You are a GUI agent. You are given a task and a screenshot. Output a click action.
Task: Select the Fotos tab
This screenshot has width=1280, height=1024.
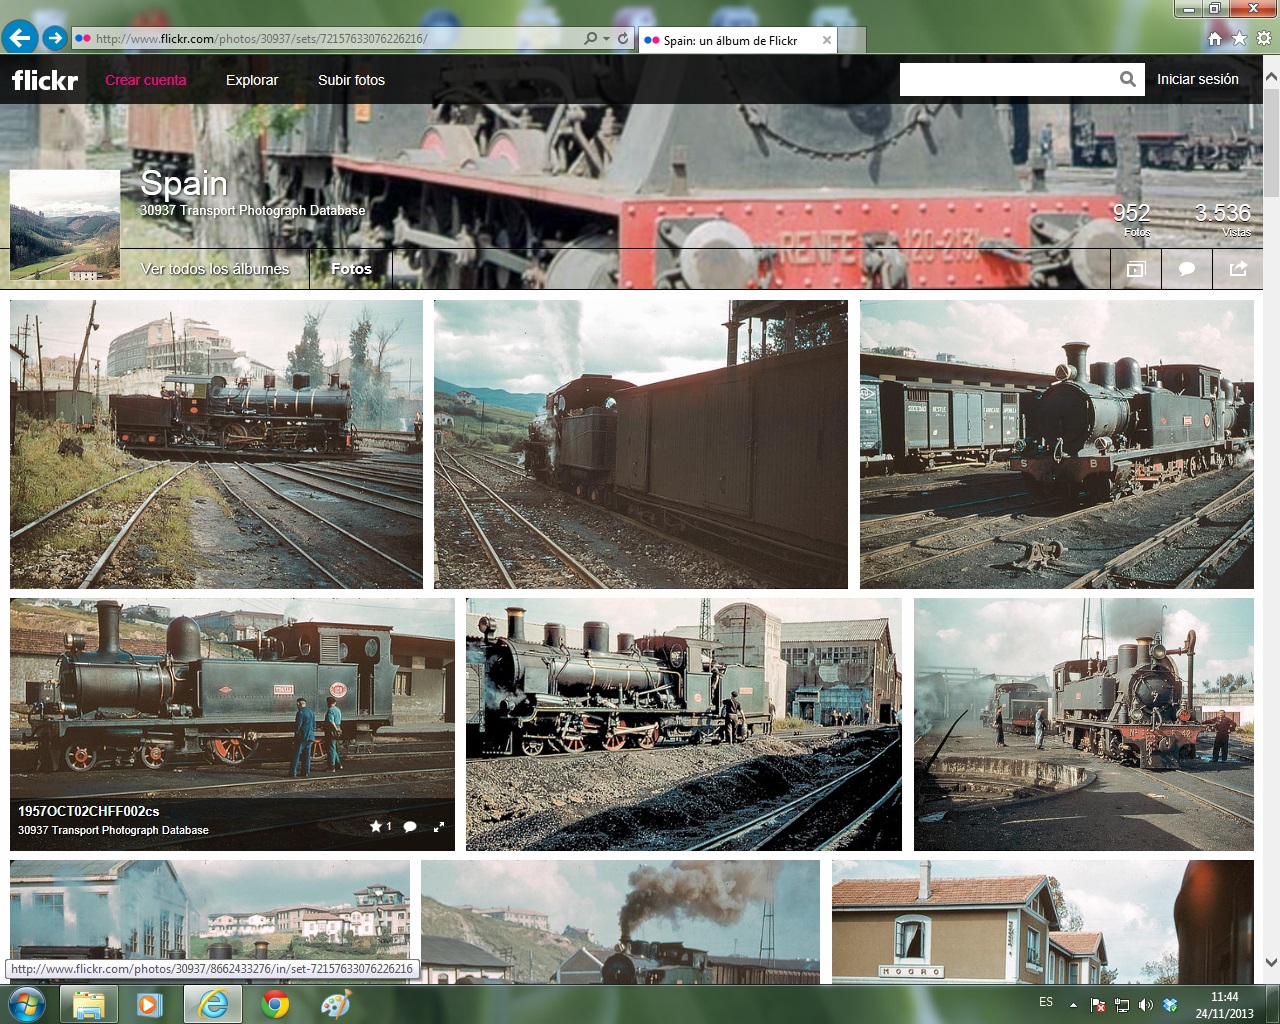pyautogui.click(x=351, y=269)
